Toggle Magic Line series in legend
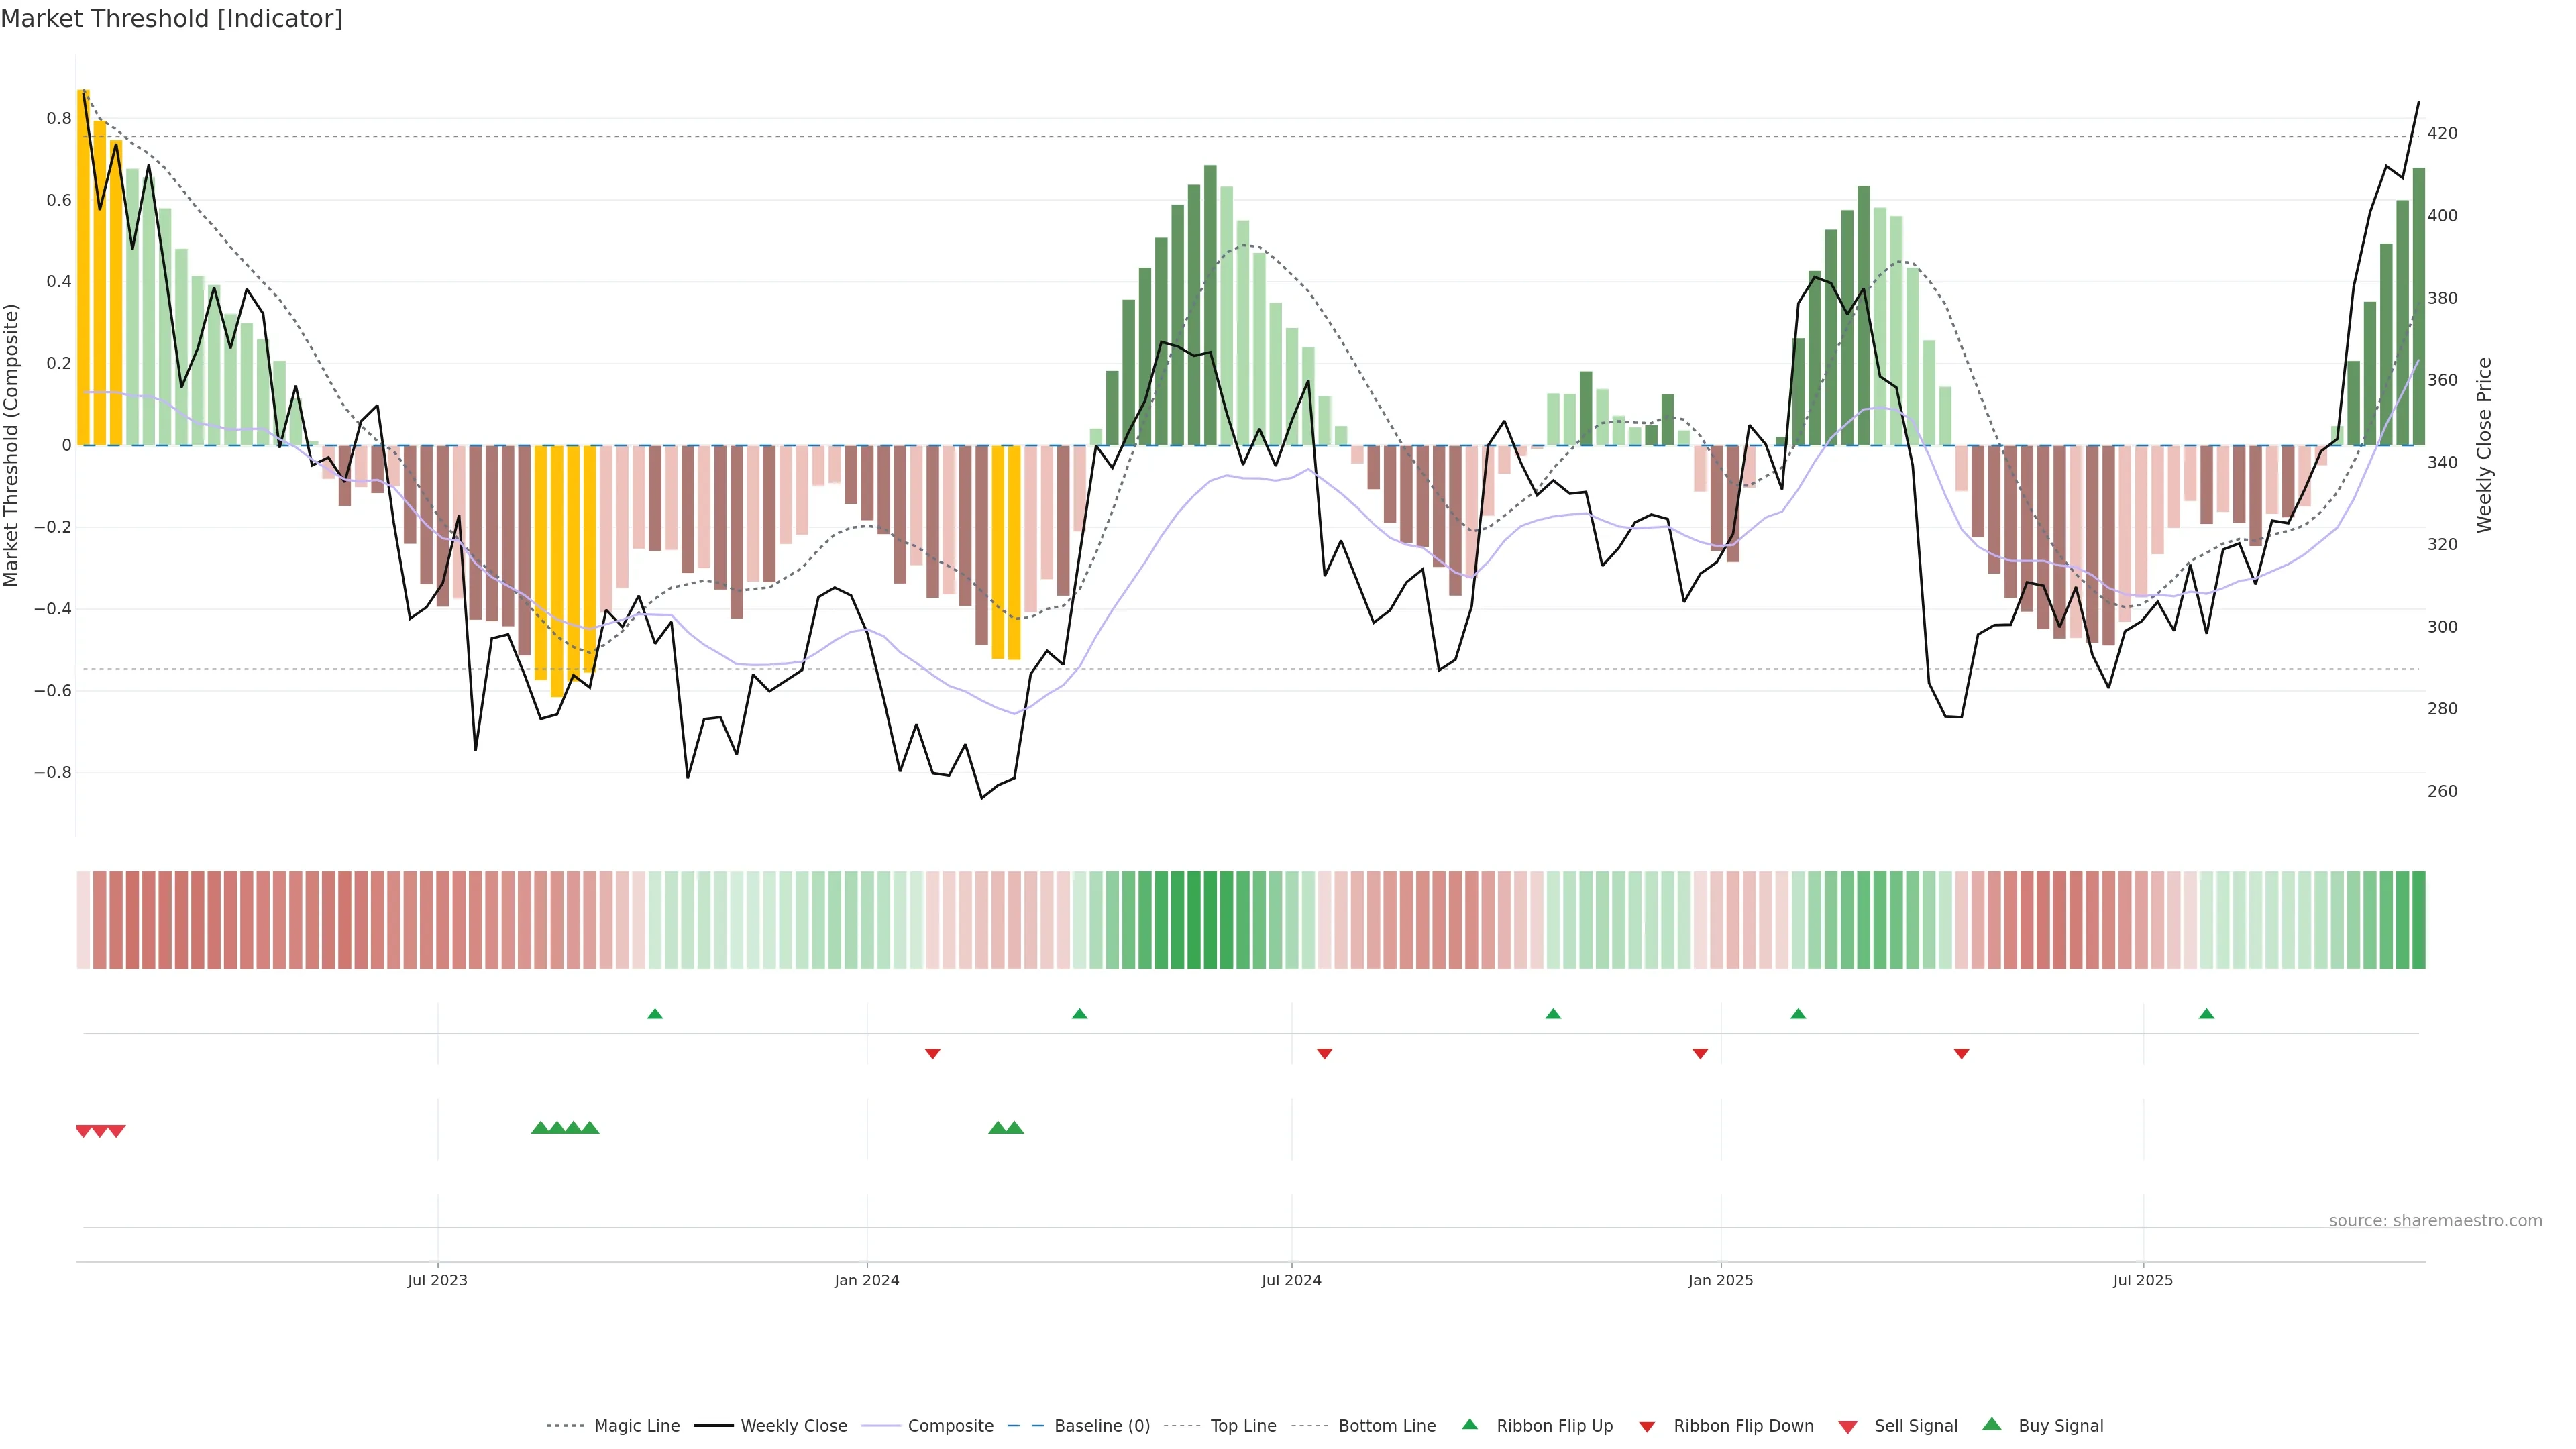The width and height of the screenshot is (2576, 1449). coord(636,1426)
